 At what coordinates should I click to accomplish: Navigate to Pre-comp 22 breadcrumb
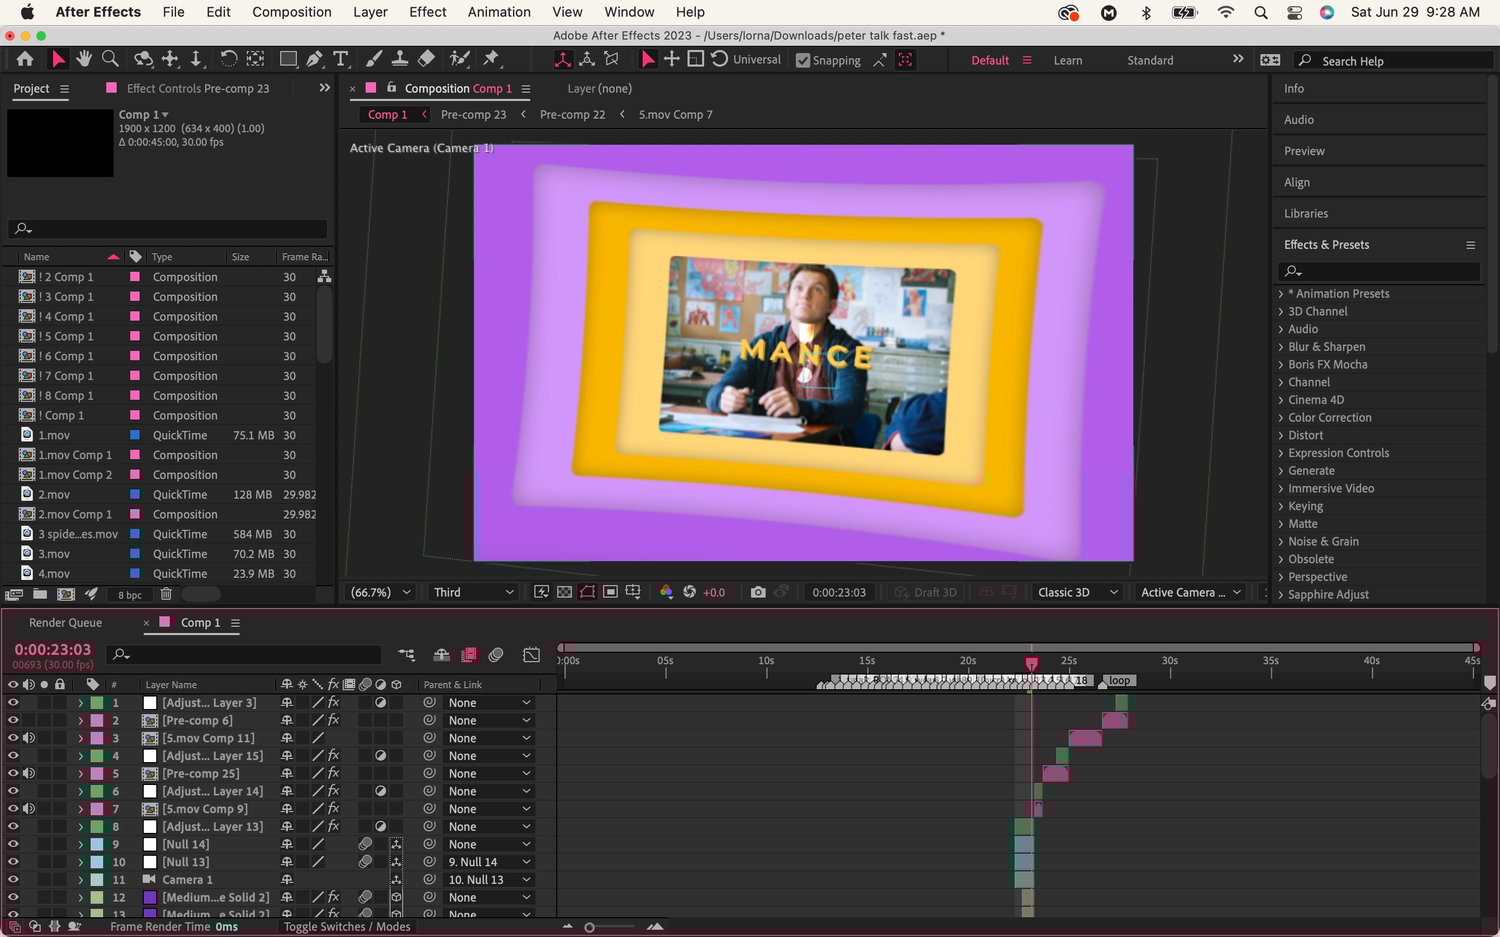(572, 115)
